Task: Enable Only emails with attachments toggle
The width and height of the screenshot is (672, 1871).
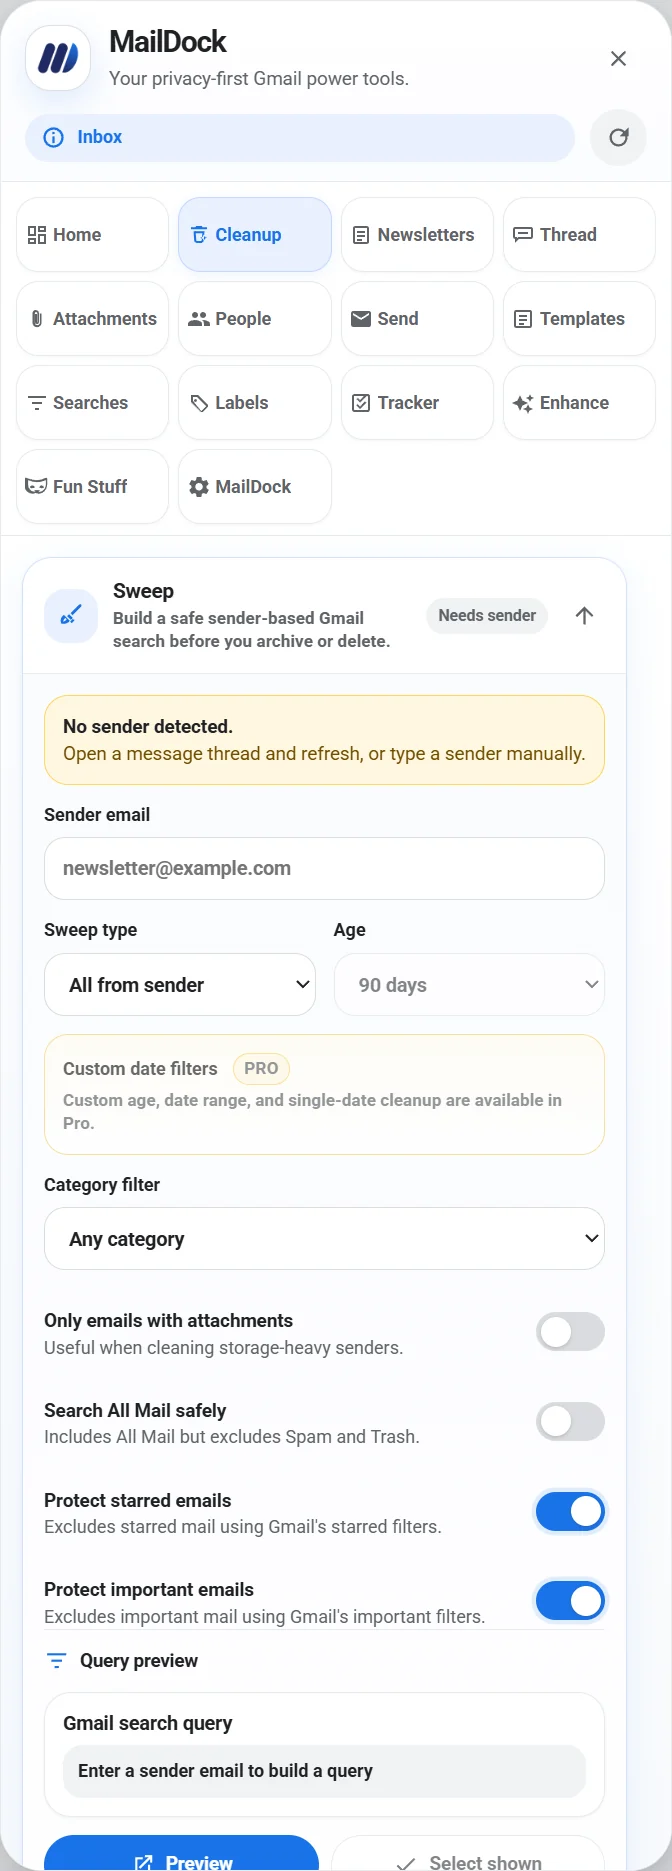Action: tap(570, 1332)
